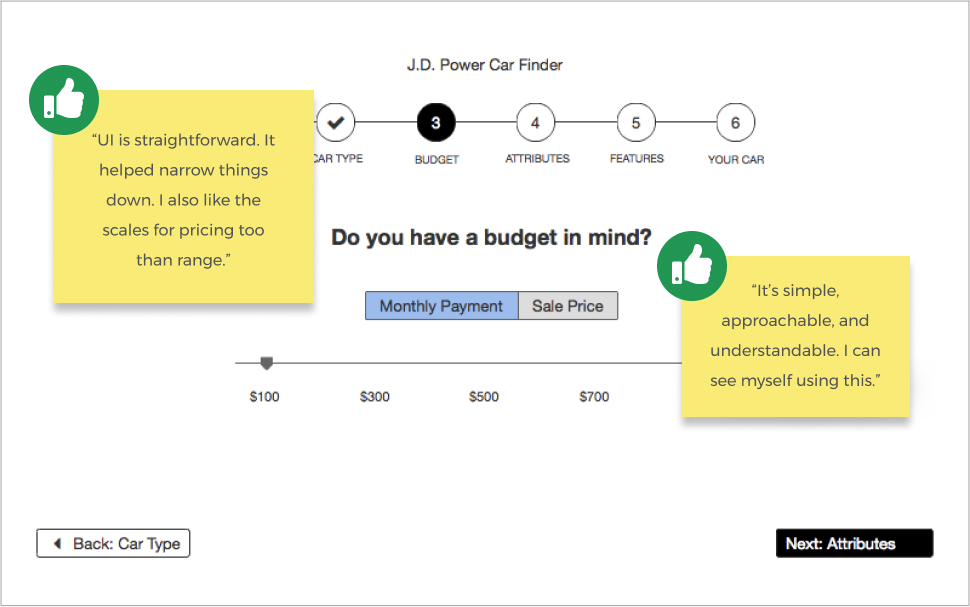
Task: Click the budget slider handle
Action: pos(267,363)
